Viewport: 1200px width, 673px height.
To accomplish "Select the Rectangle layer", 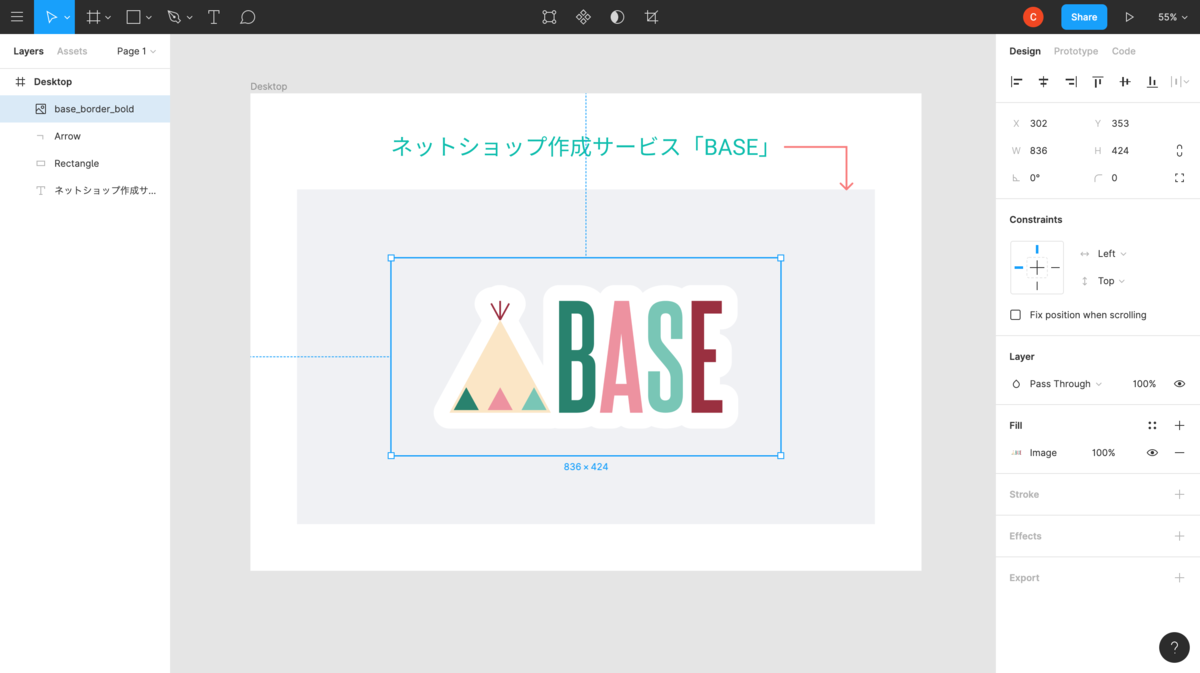I will coord(85,163).
